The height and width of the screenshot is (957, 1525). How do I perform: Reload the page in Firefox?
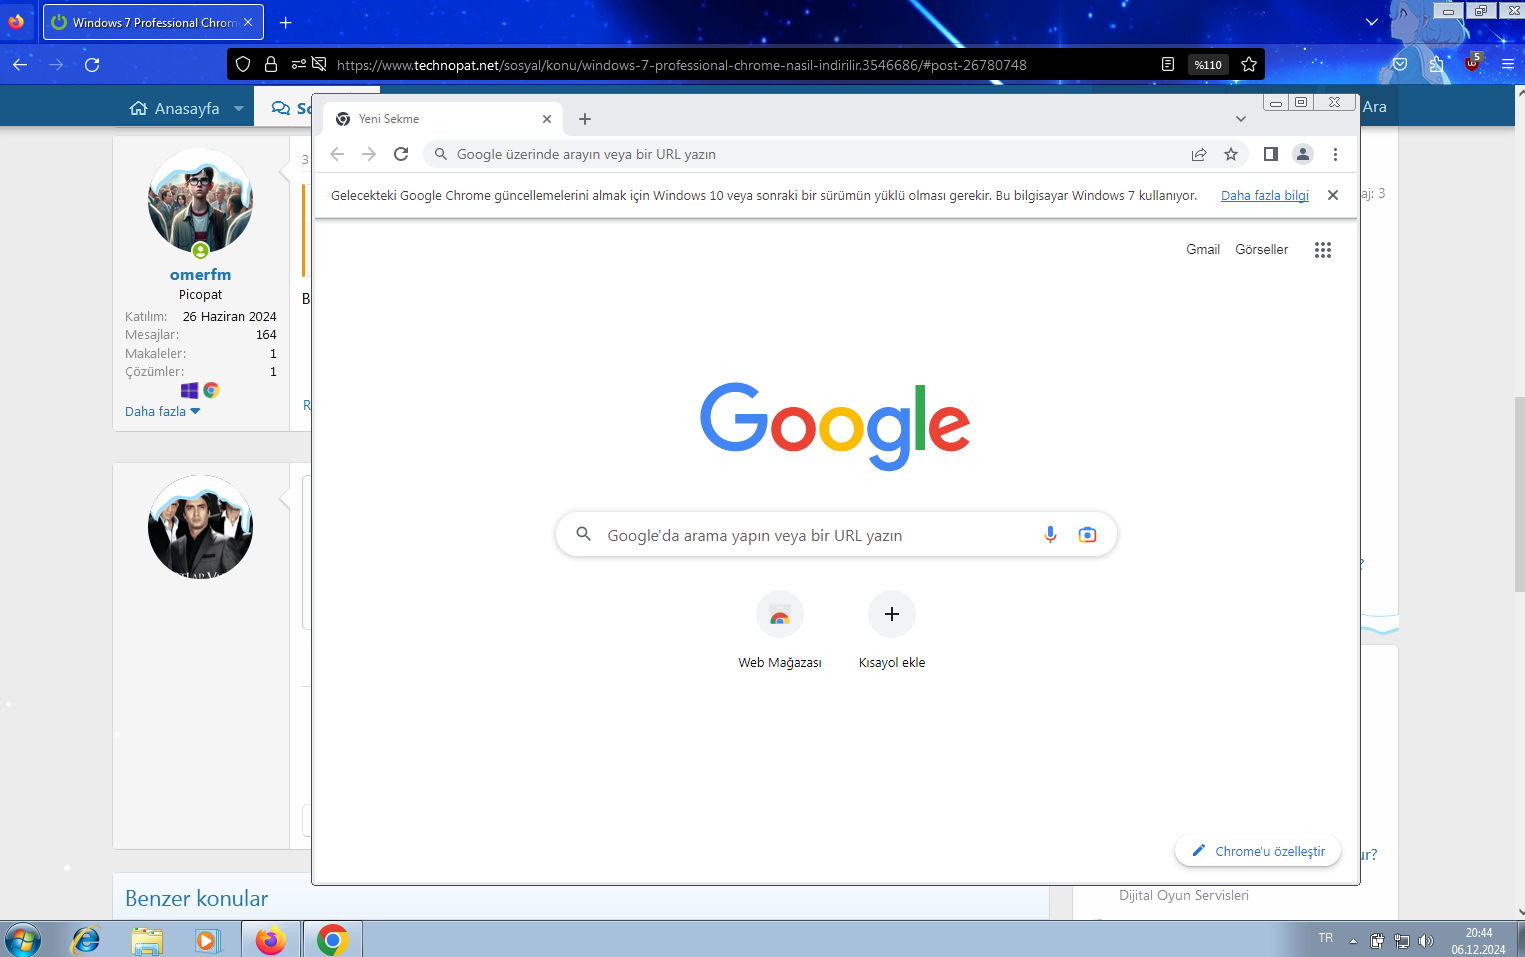(x=92, y=64)
